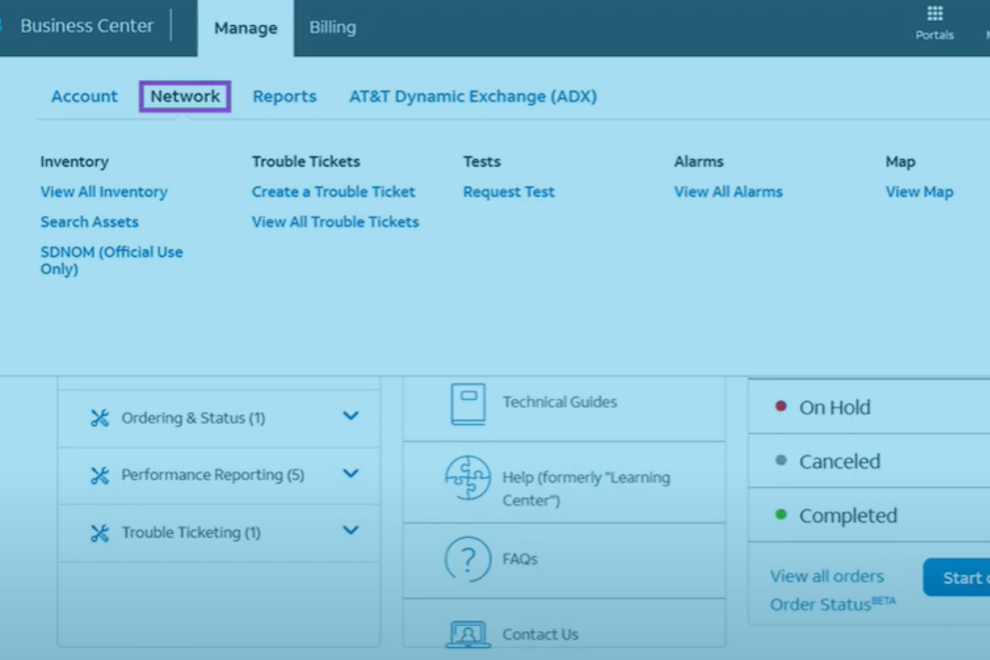Expand the Performance Reporting chevron

pyautogui.click(x=350, y=473)
